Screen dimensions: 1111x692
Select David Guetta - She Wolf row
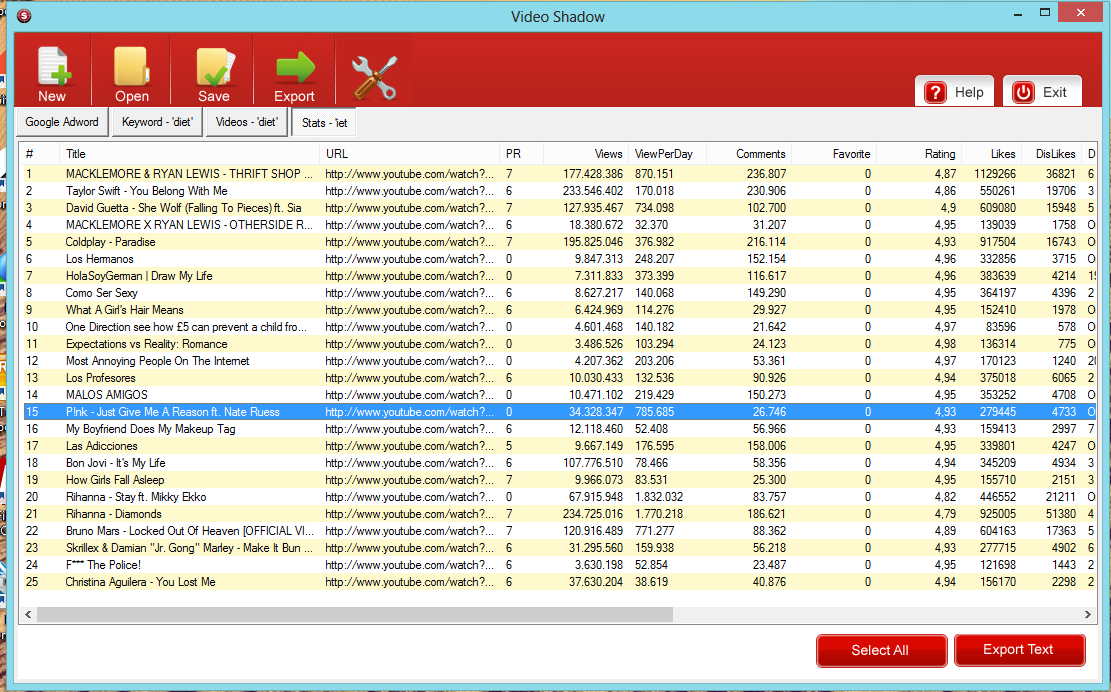pos(559,208)
